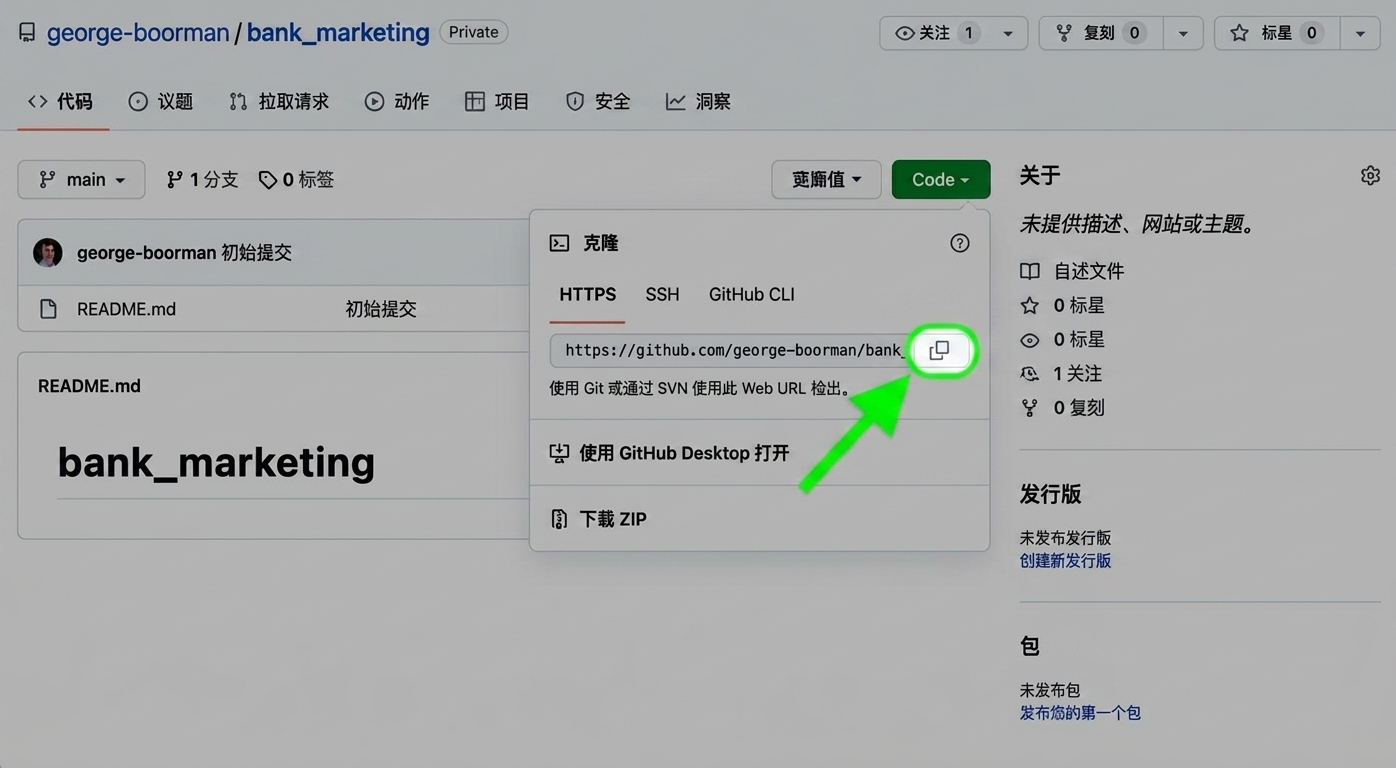
Task: Open the 项目 tab
Action: click(497, 101)
